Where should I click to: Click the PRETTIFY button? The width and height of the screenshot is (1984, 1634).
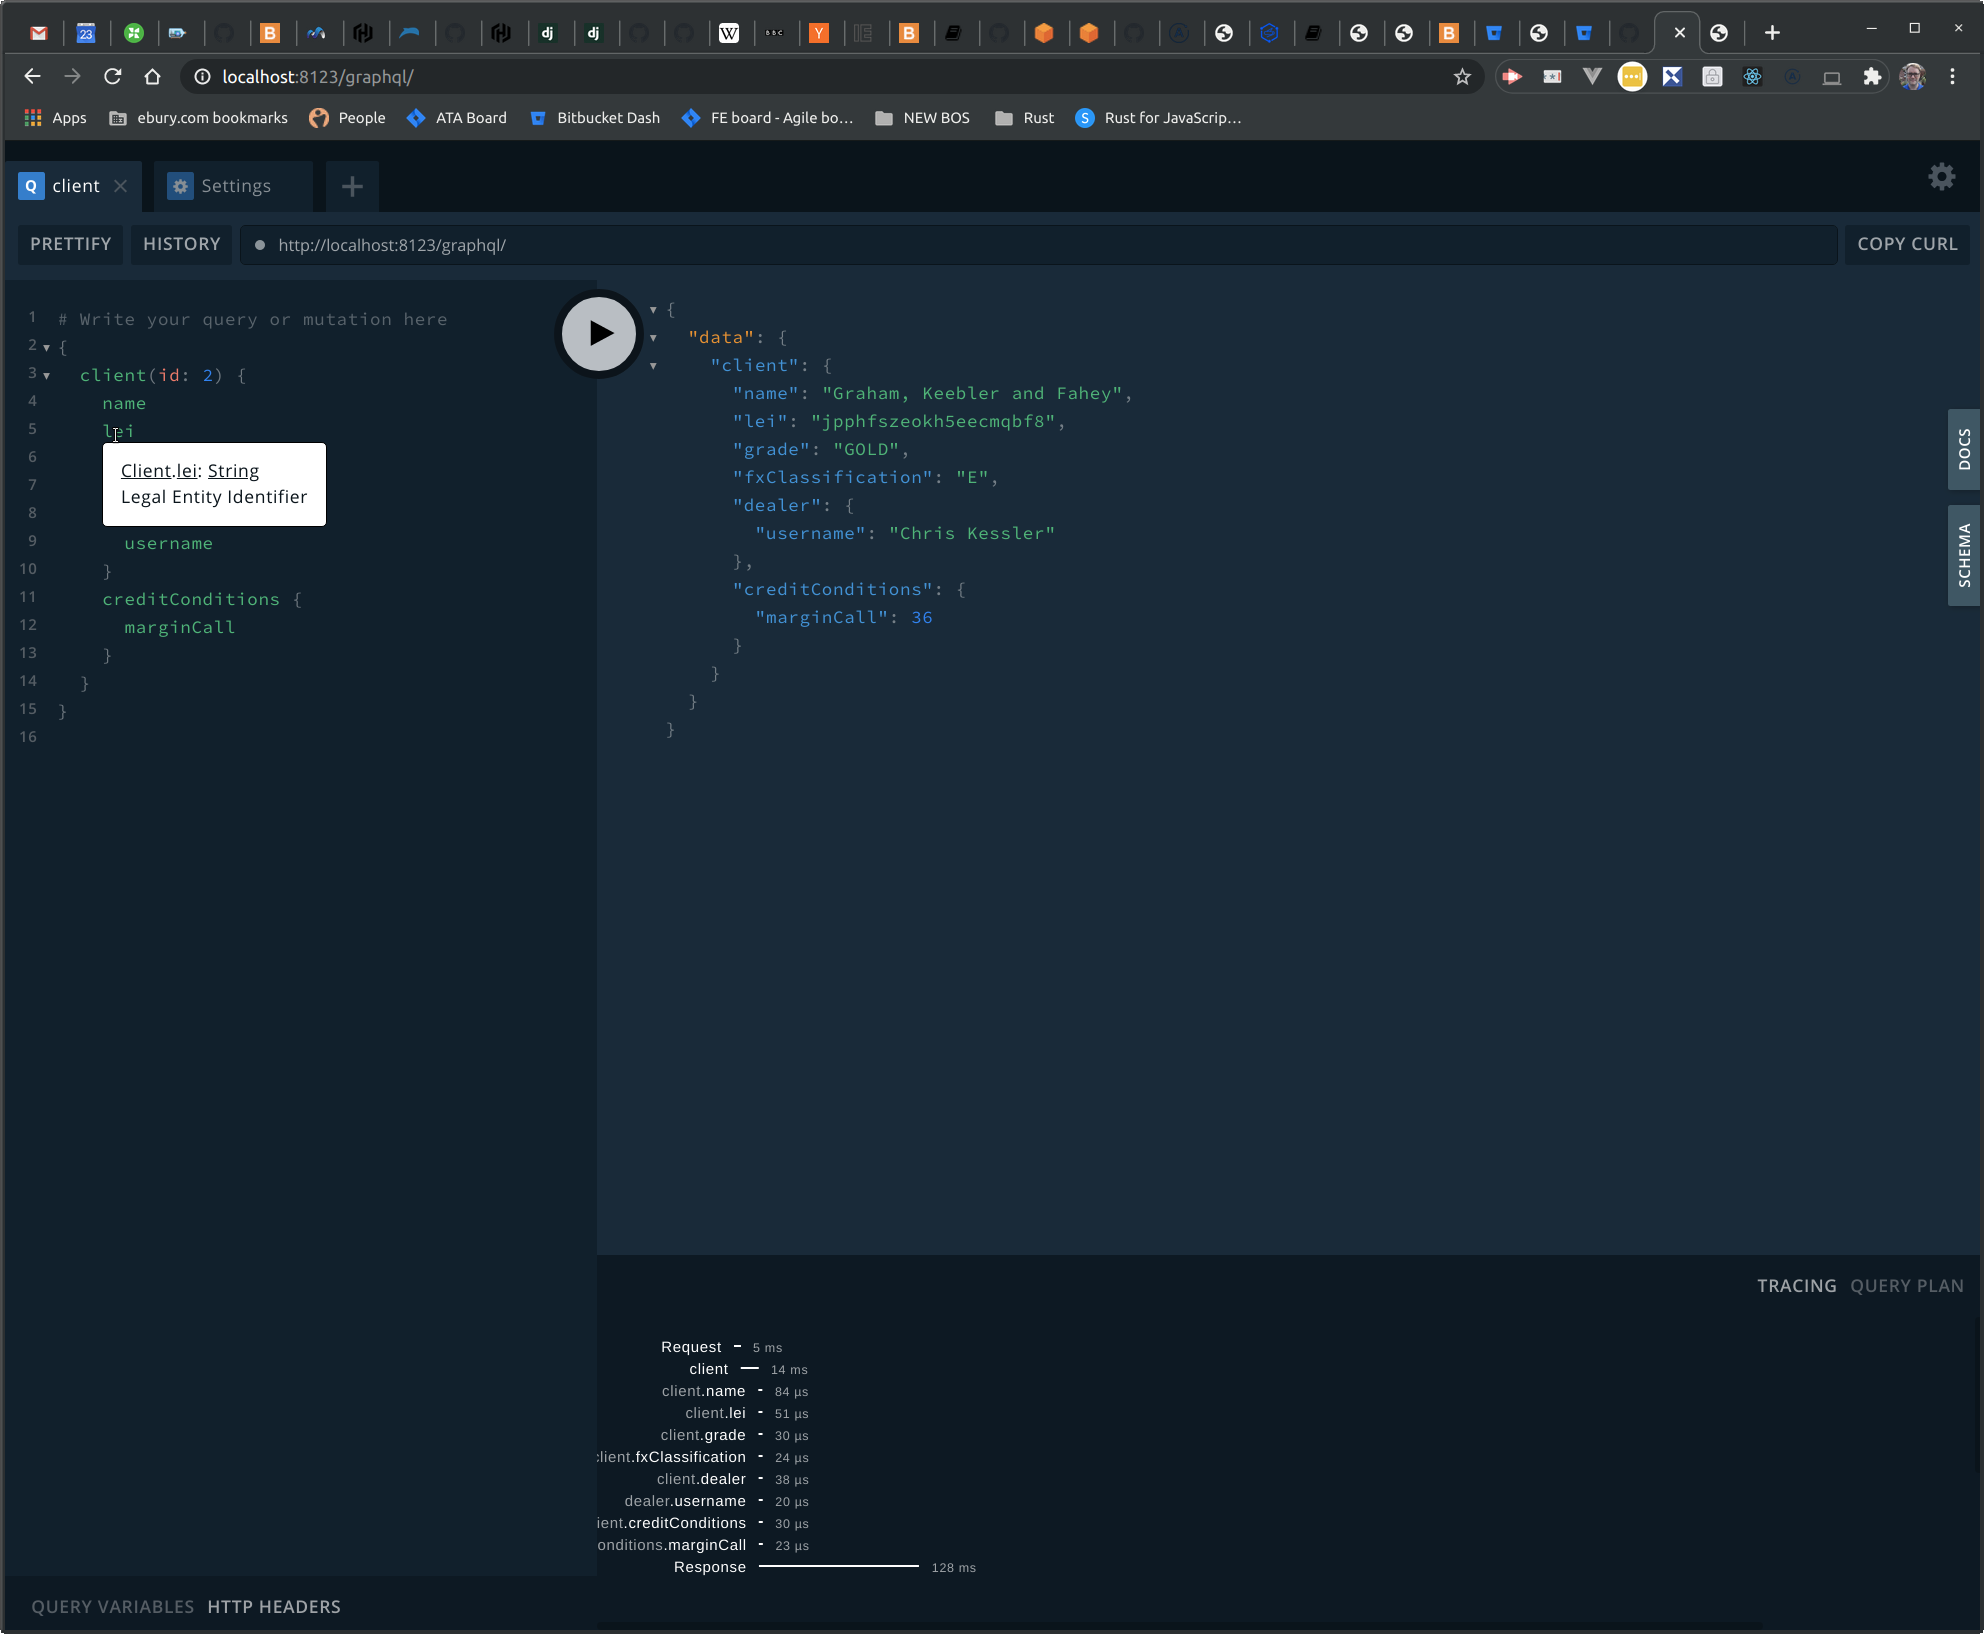pyautogui.click(x=70, y=244)
